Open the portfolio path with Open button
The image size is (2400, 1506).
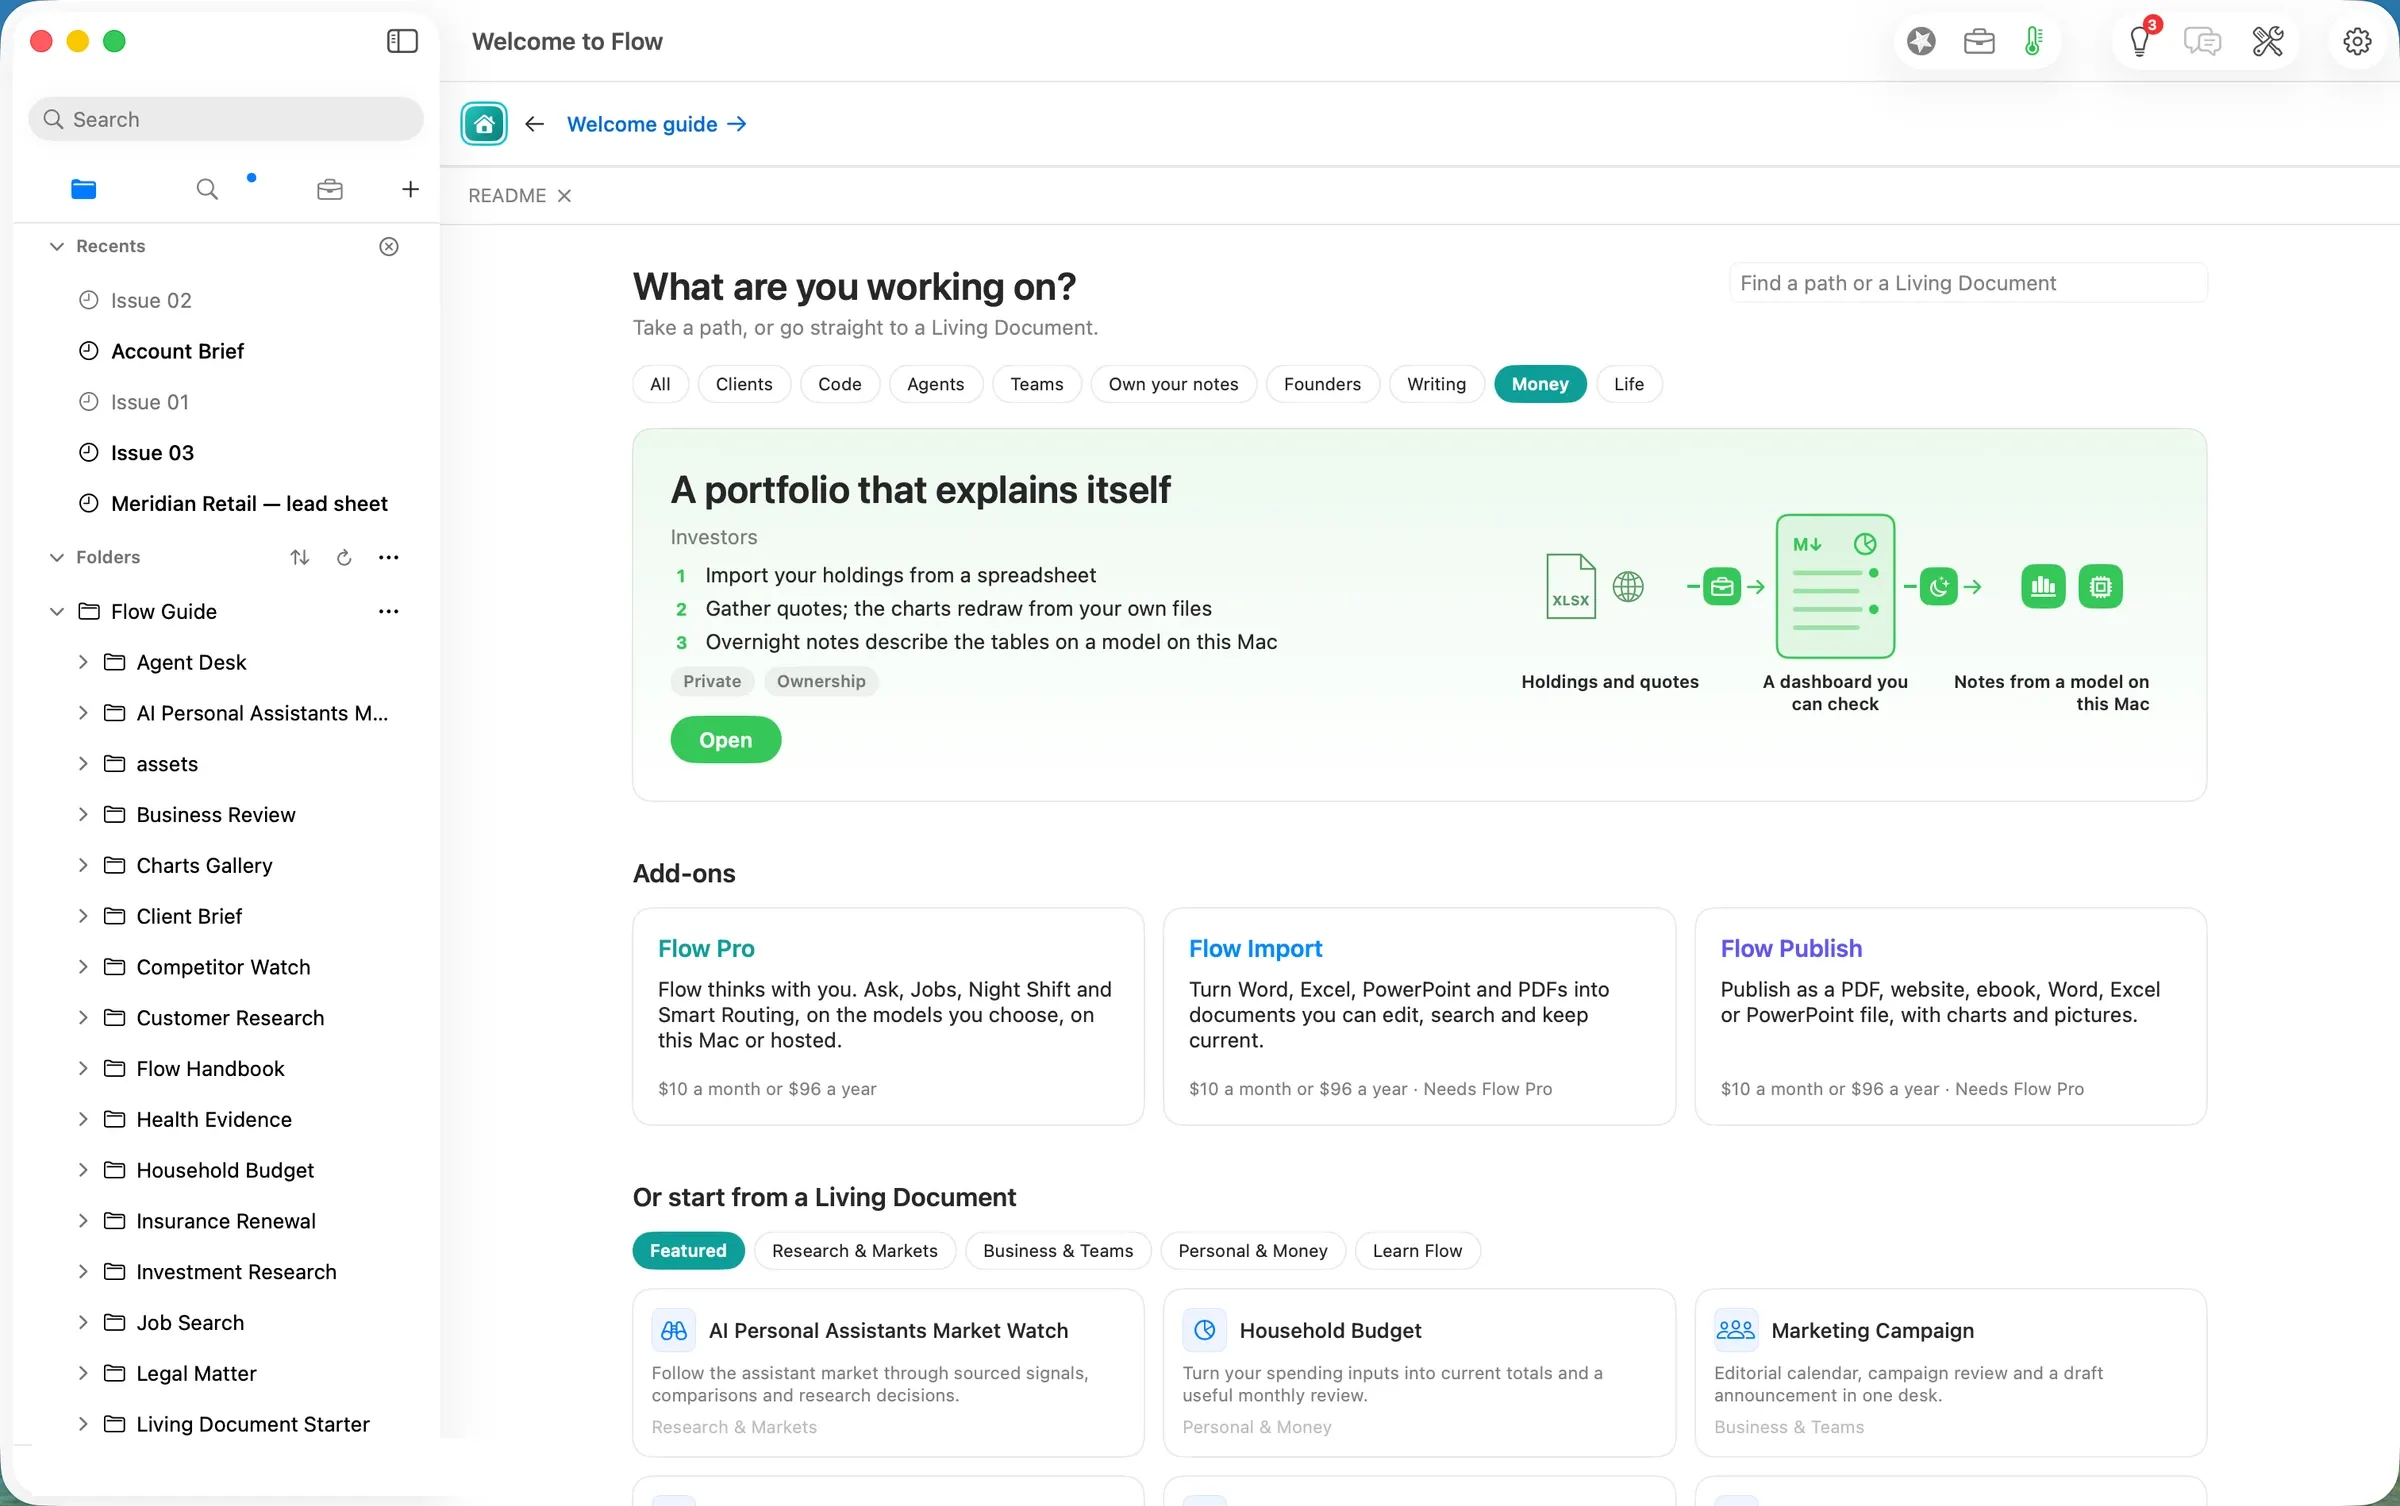tap(726, 740)
